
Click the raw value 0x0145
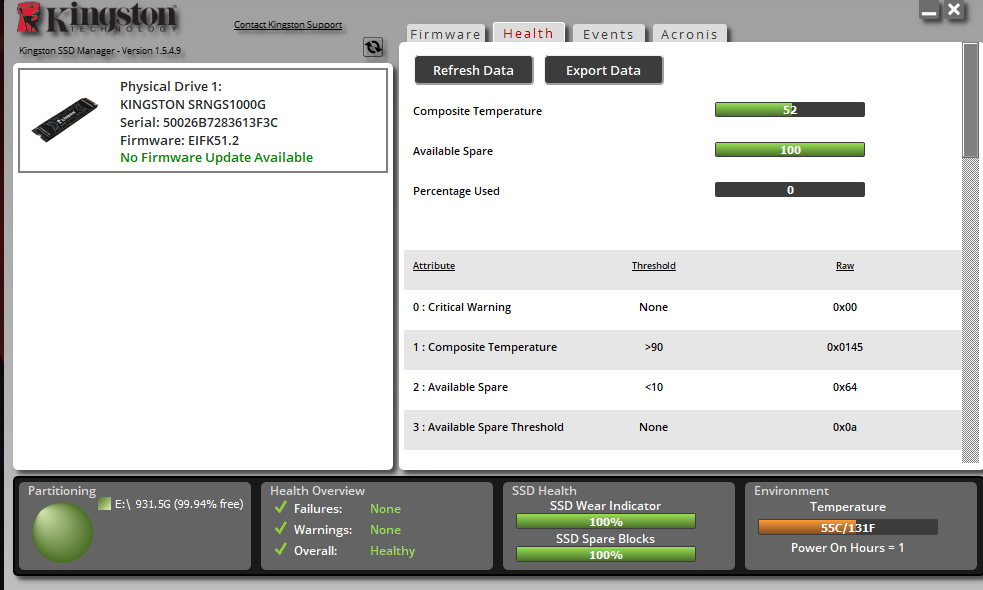(x=844, y=347)
